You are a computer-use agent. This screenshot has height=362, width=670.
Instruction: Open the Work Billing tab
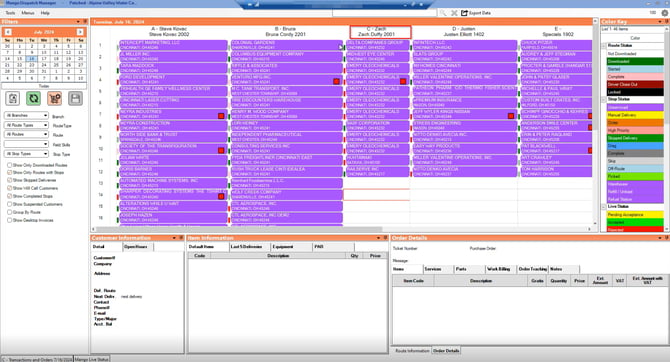click(x=500, y=269)
